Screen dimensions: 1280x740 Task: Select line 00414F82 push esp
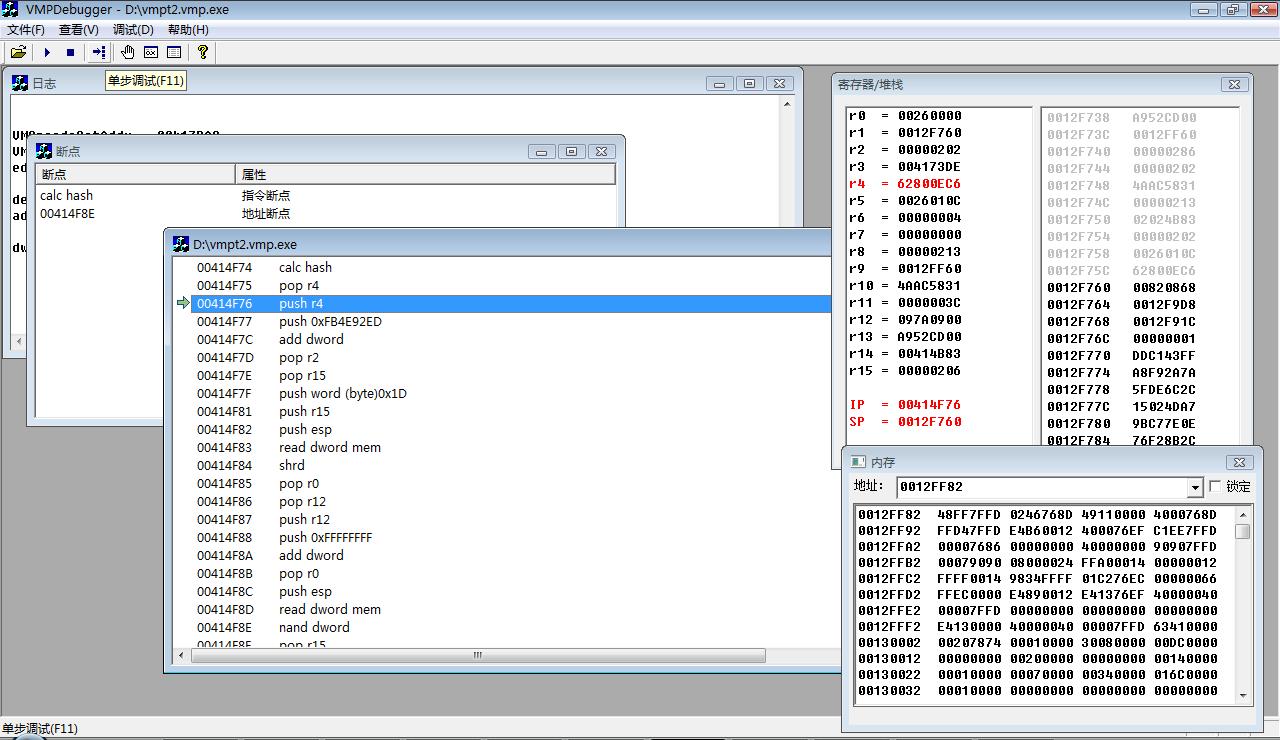pyautogui.click(x=510, y=429)
